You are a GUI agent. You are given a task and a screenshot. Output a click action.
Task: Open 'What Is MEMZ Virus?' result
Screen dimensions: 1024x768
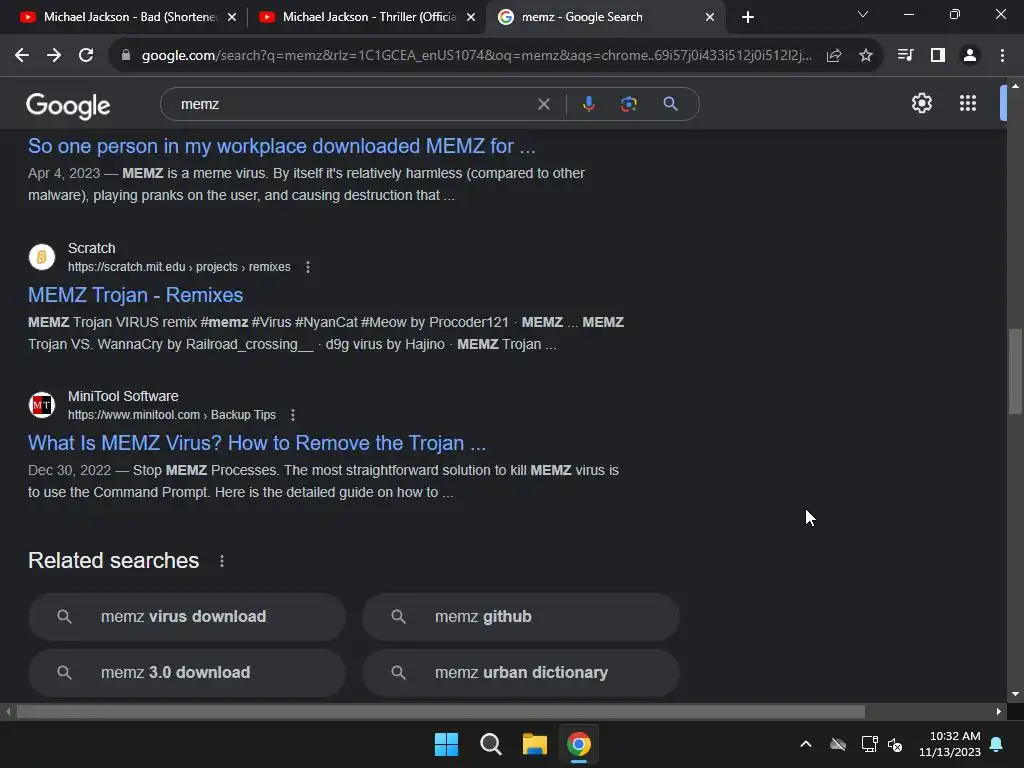257,443
